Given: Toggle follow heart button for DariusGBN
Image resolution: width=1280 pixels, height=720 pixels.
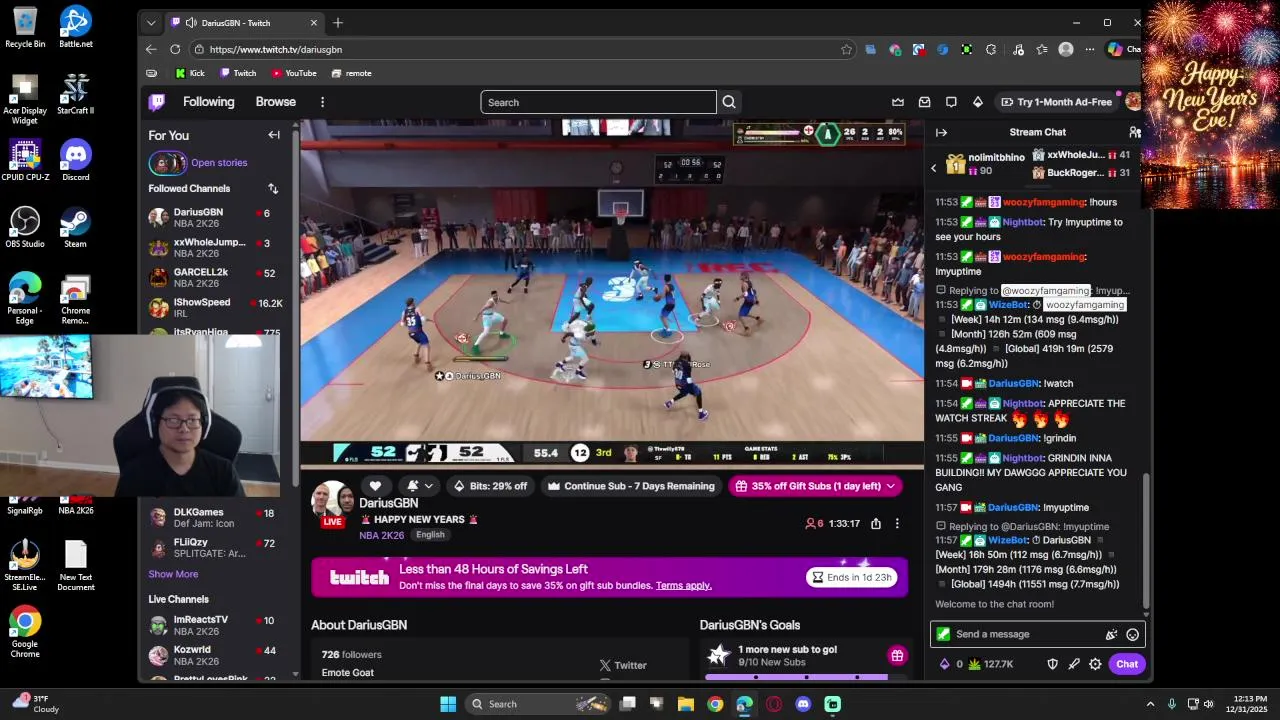Looking at the screenshot, I should click(x=375, y=486).
